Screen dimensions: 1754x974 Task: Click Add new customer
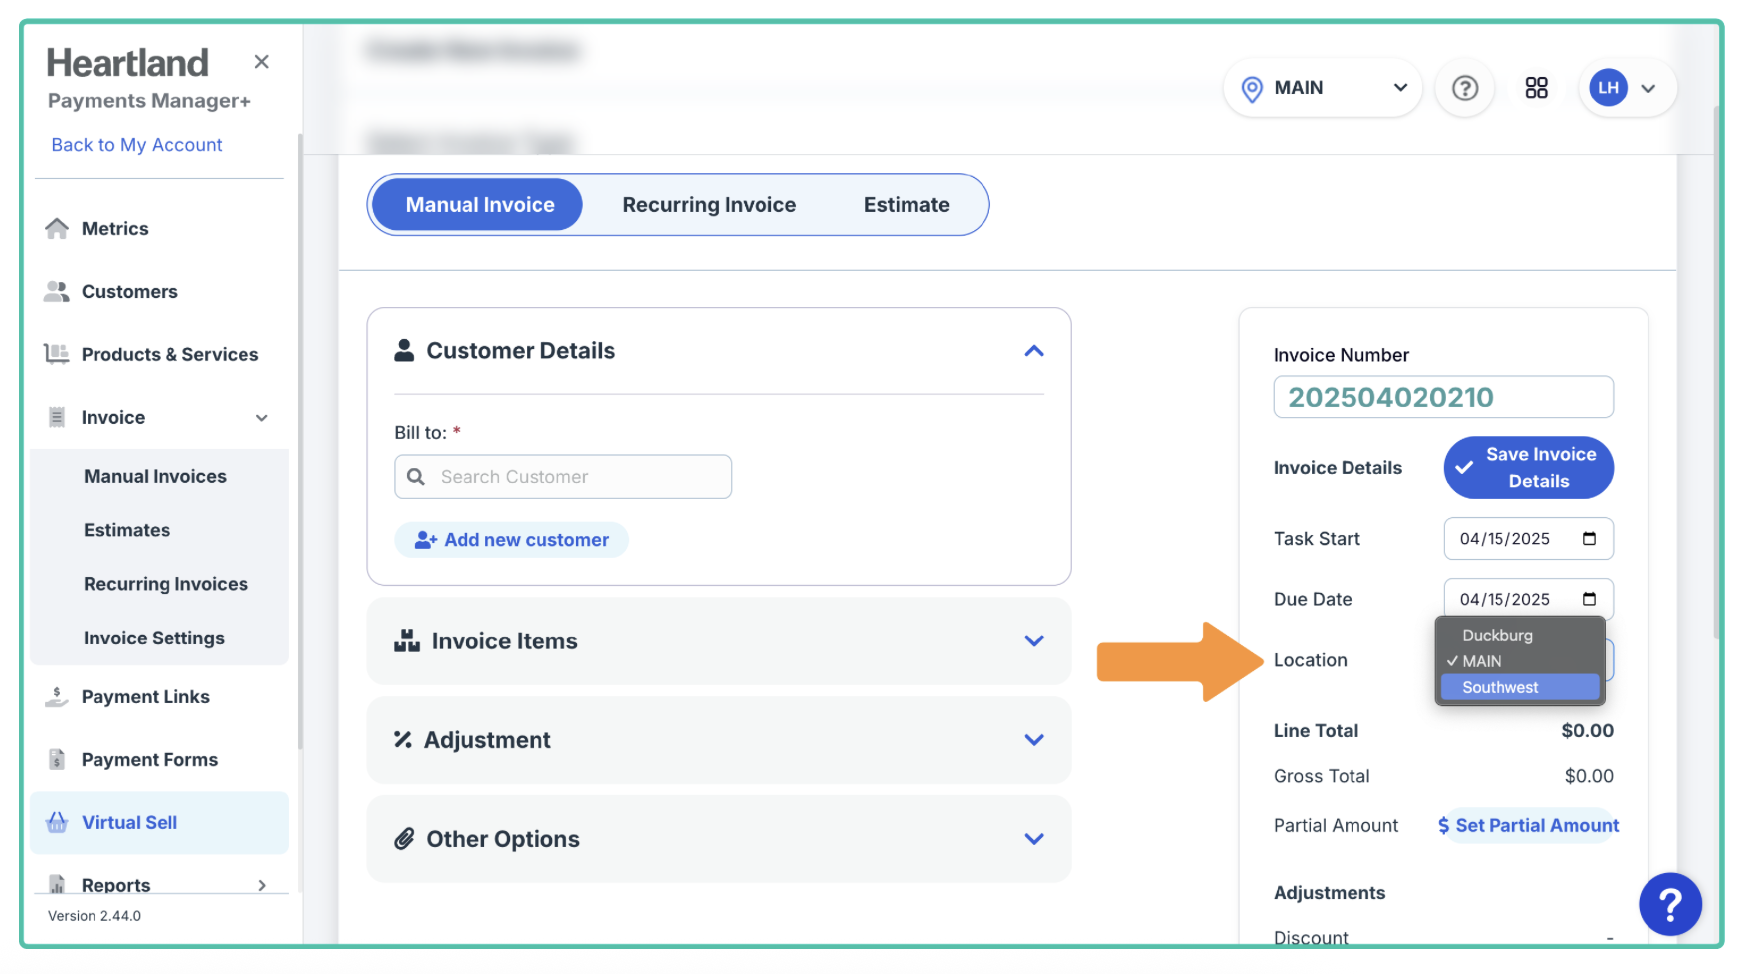coord(512,540)
